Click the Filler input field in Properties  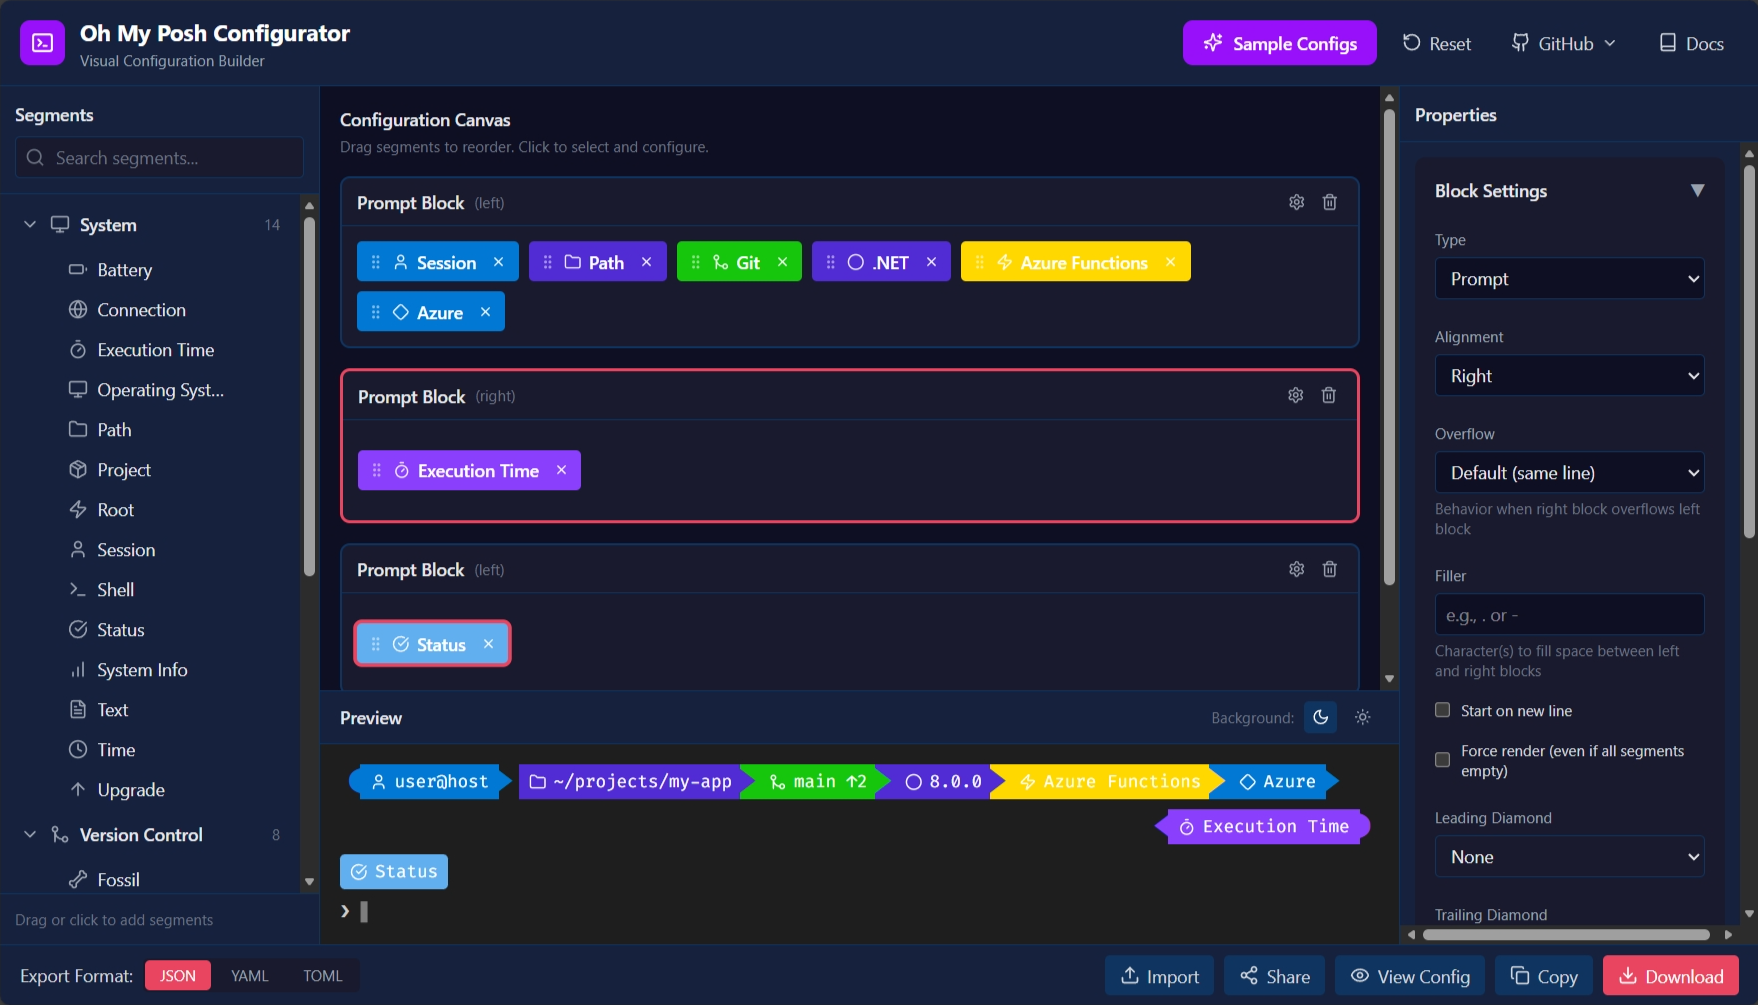1568,614
